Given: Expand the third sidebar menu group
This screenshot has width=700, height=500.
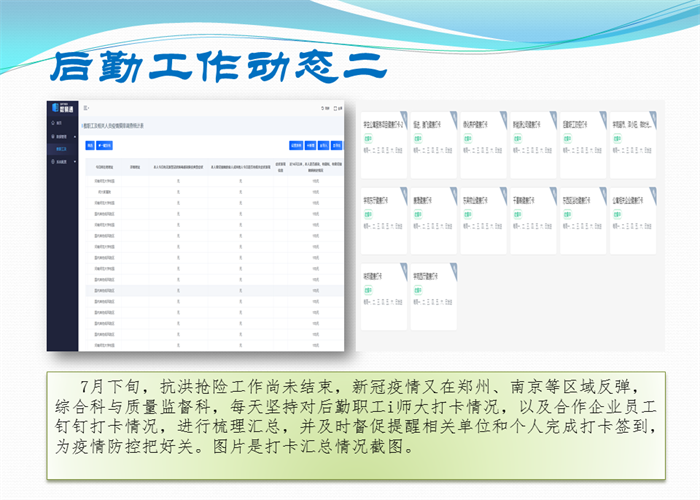Looking at the screenshot, I should click(61, 162).
